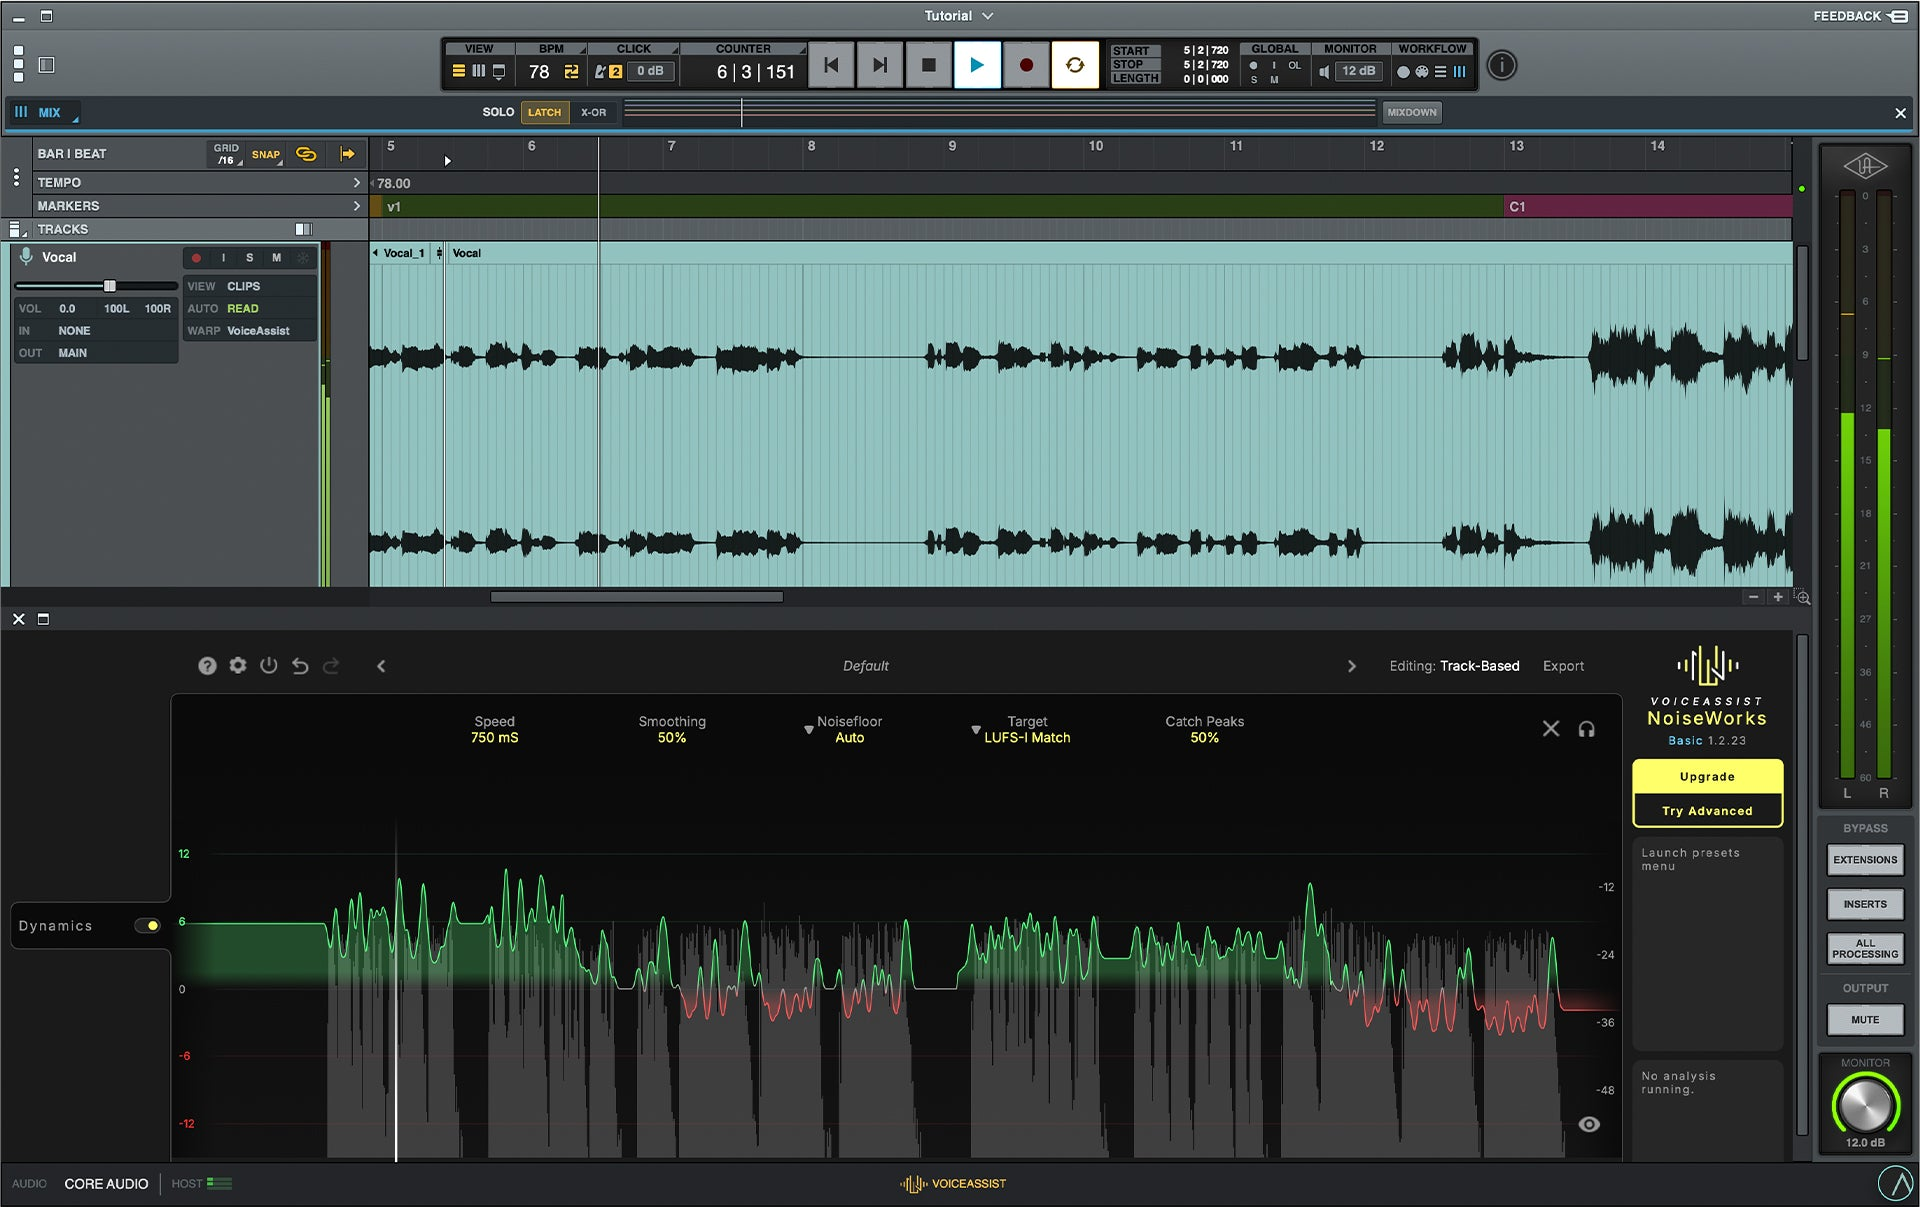Click the MONITOR level knob
This screenshot has height=1207, width=1920.
pos(1865,1104)
